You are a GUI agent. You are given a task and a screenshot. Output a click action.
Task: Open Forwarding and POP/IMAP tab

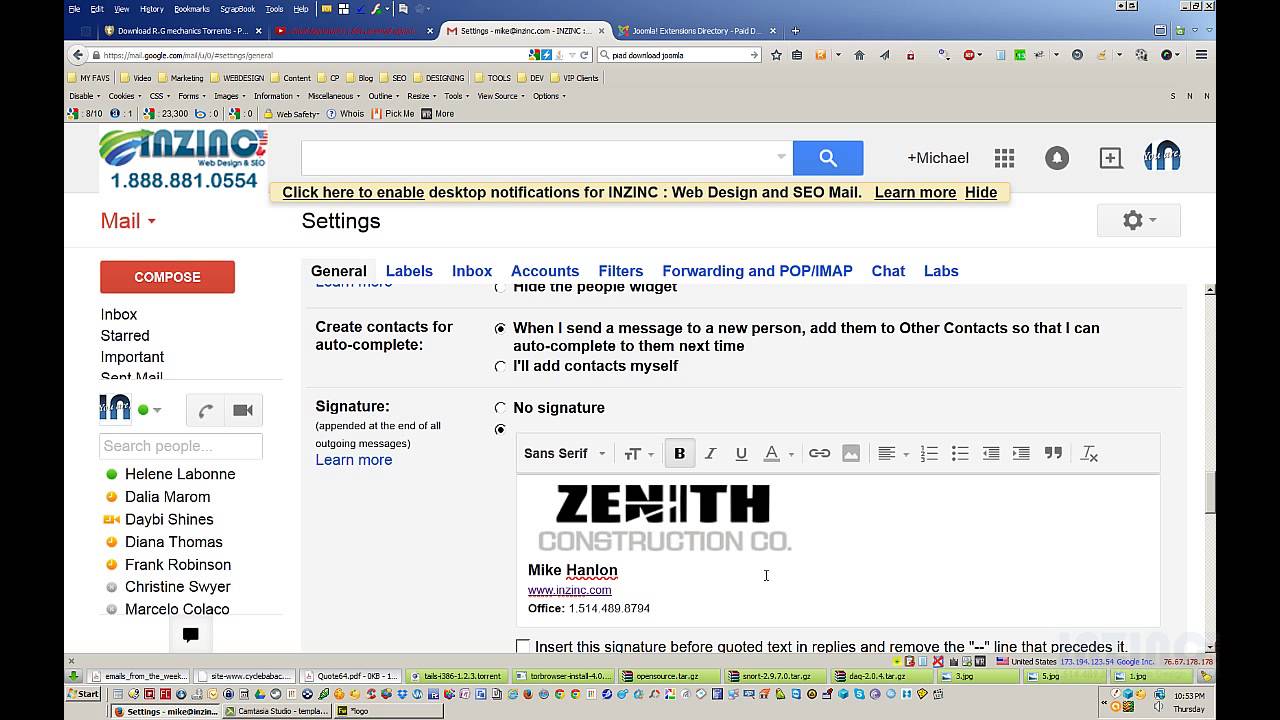click(757, 271)
